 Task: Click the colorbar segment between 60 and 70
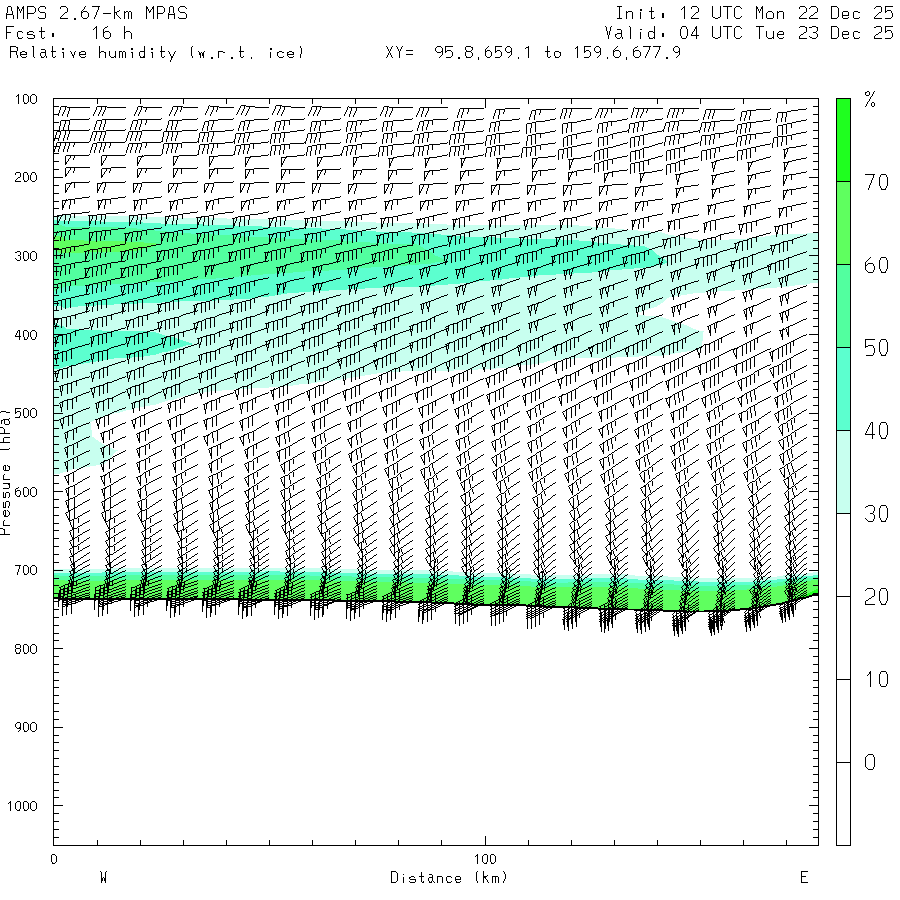click(x=843, y=223)
